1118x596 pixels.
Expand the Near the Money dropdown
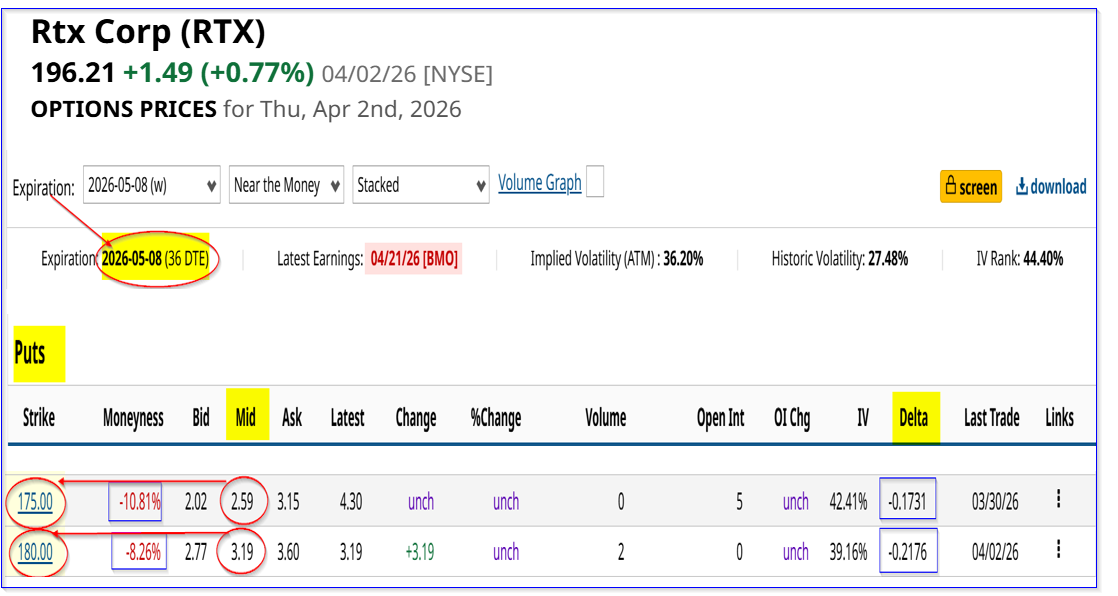click(286, 185)
